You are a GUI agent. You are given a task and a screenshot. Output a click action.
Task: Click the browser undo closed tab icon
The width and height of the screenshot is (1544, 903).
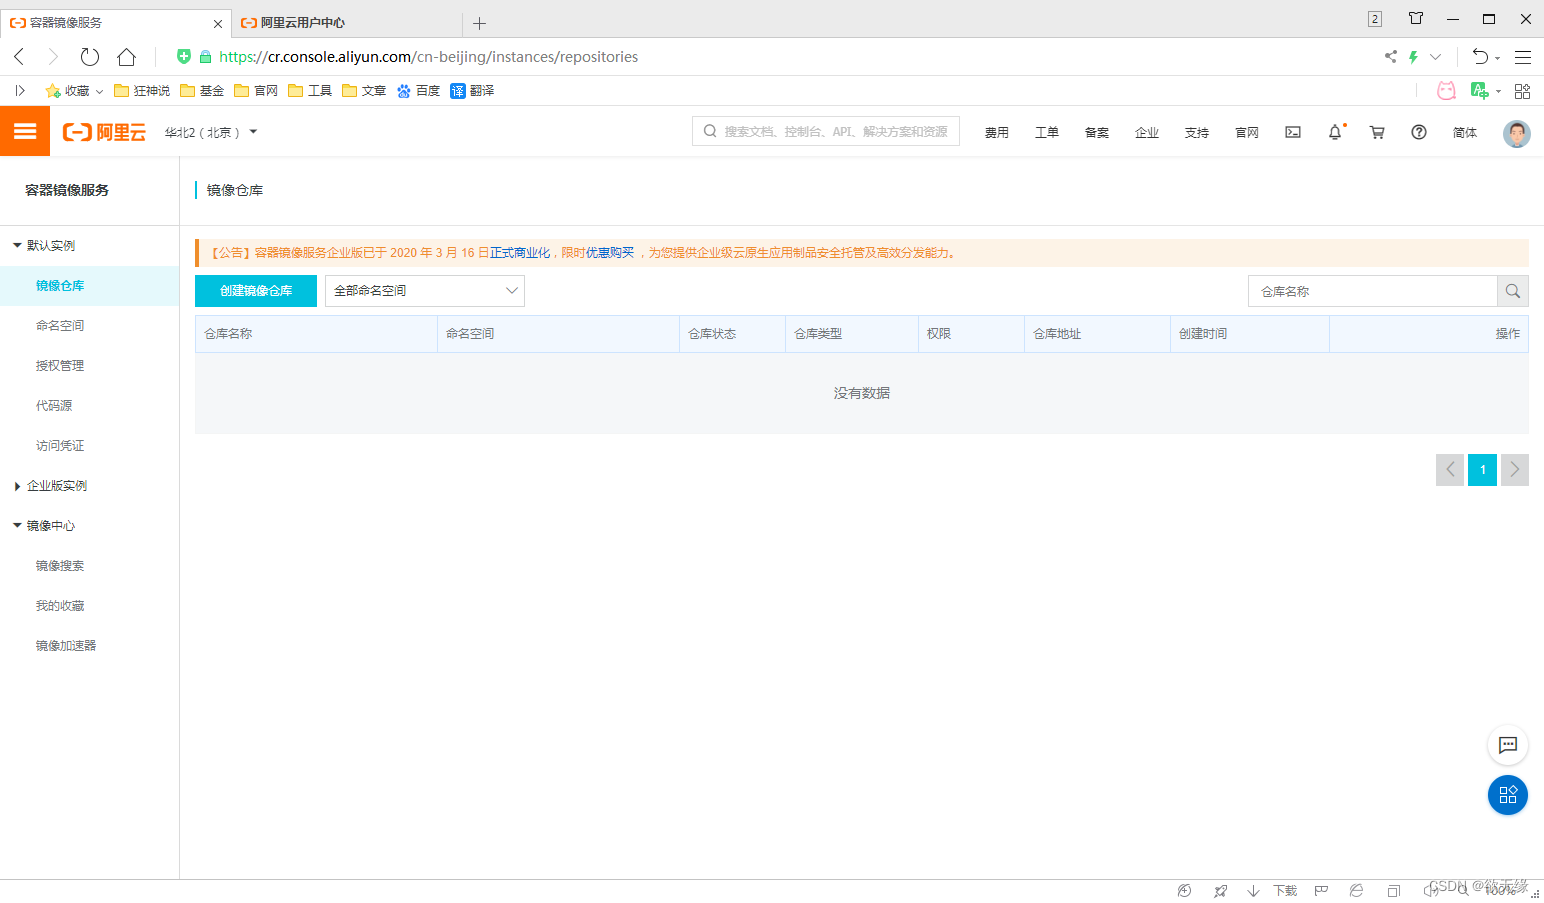(x=1481, y=57)
